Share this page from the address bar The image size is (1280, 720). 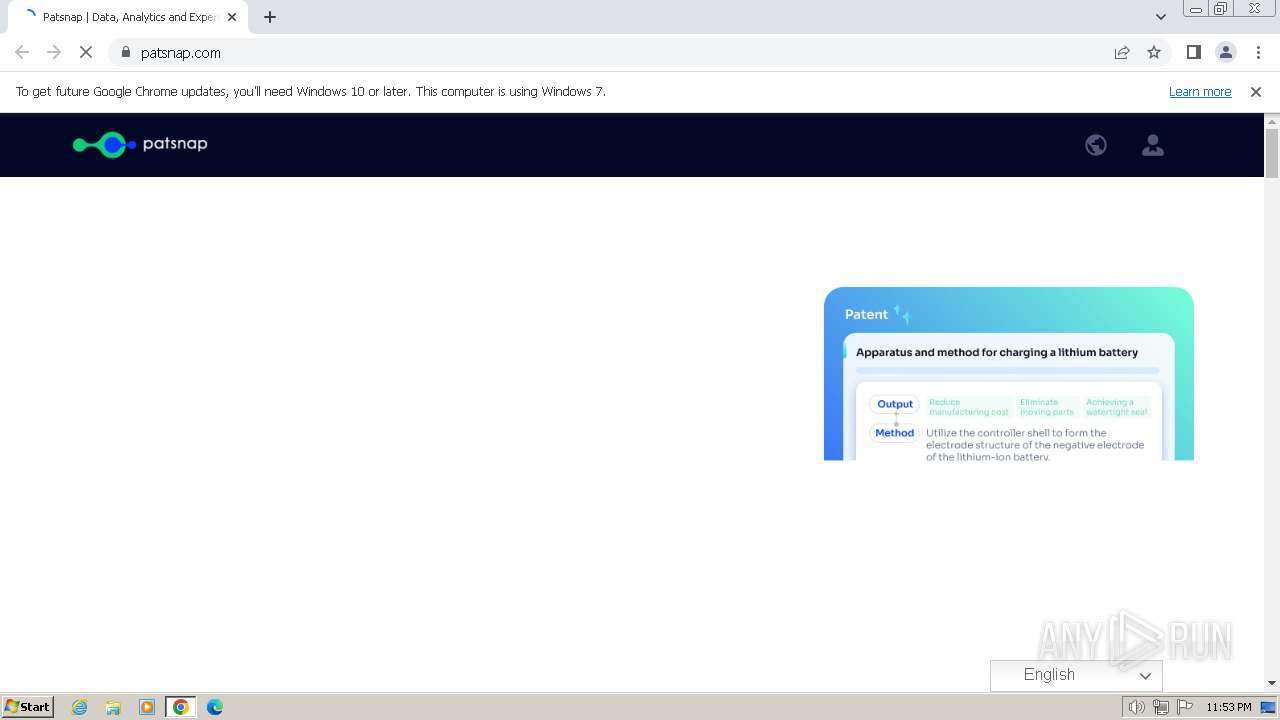1122,52
